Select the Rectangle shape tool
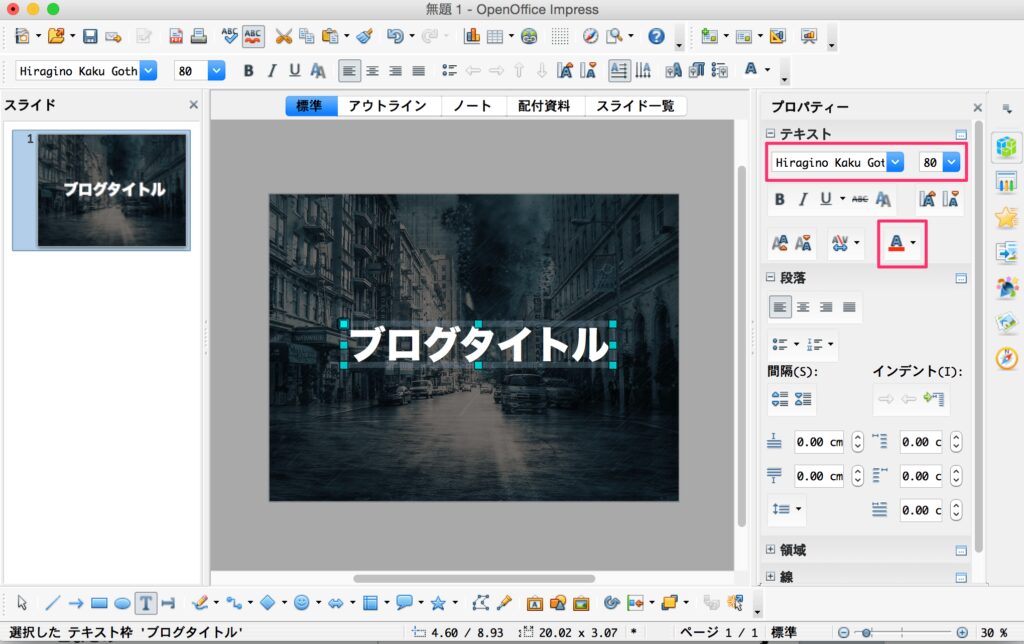1024x644 pixels. point(99,603)
